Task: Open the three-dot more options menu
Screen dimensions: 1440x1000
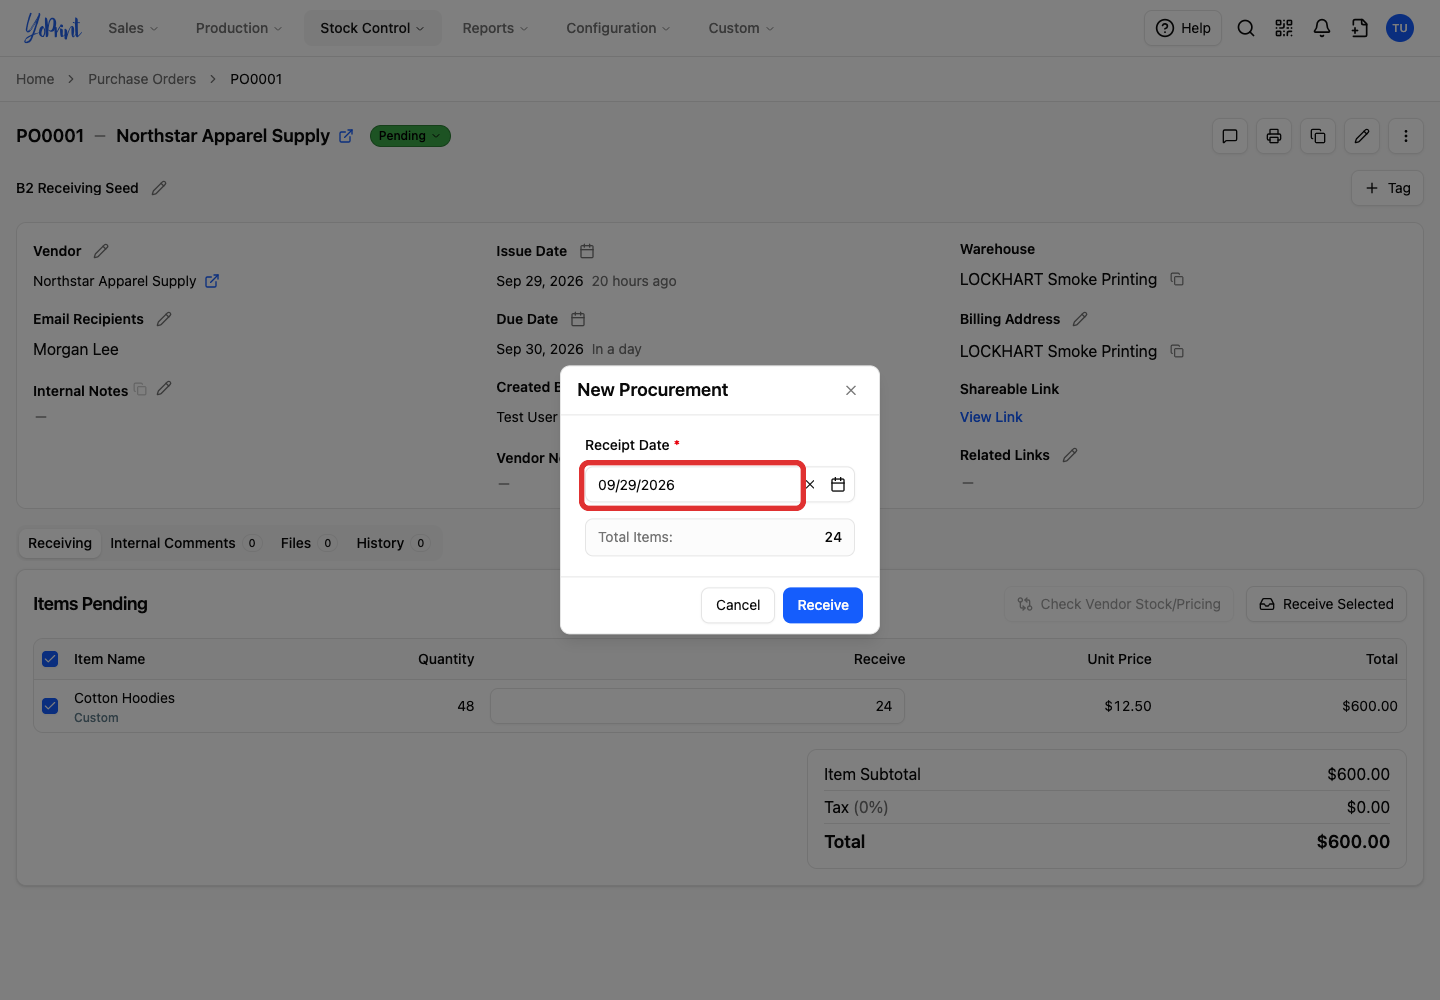Action: [x=1406, y=136]
